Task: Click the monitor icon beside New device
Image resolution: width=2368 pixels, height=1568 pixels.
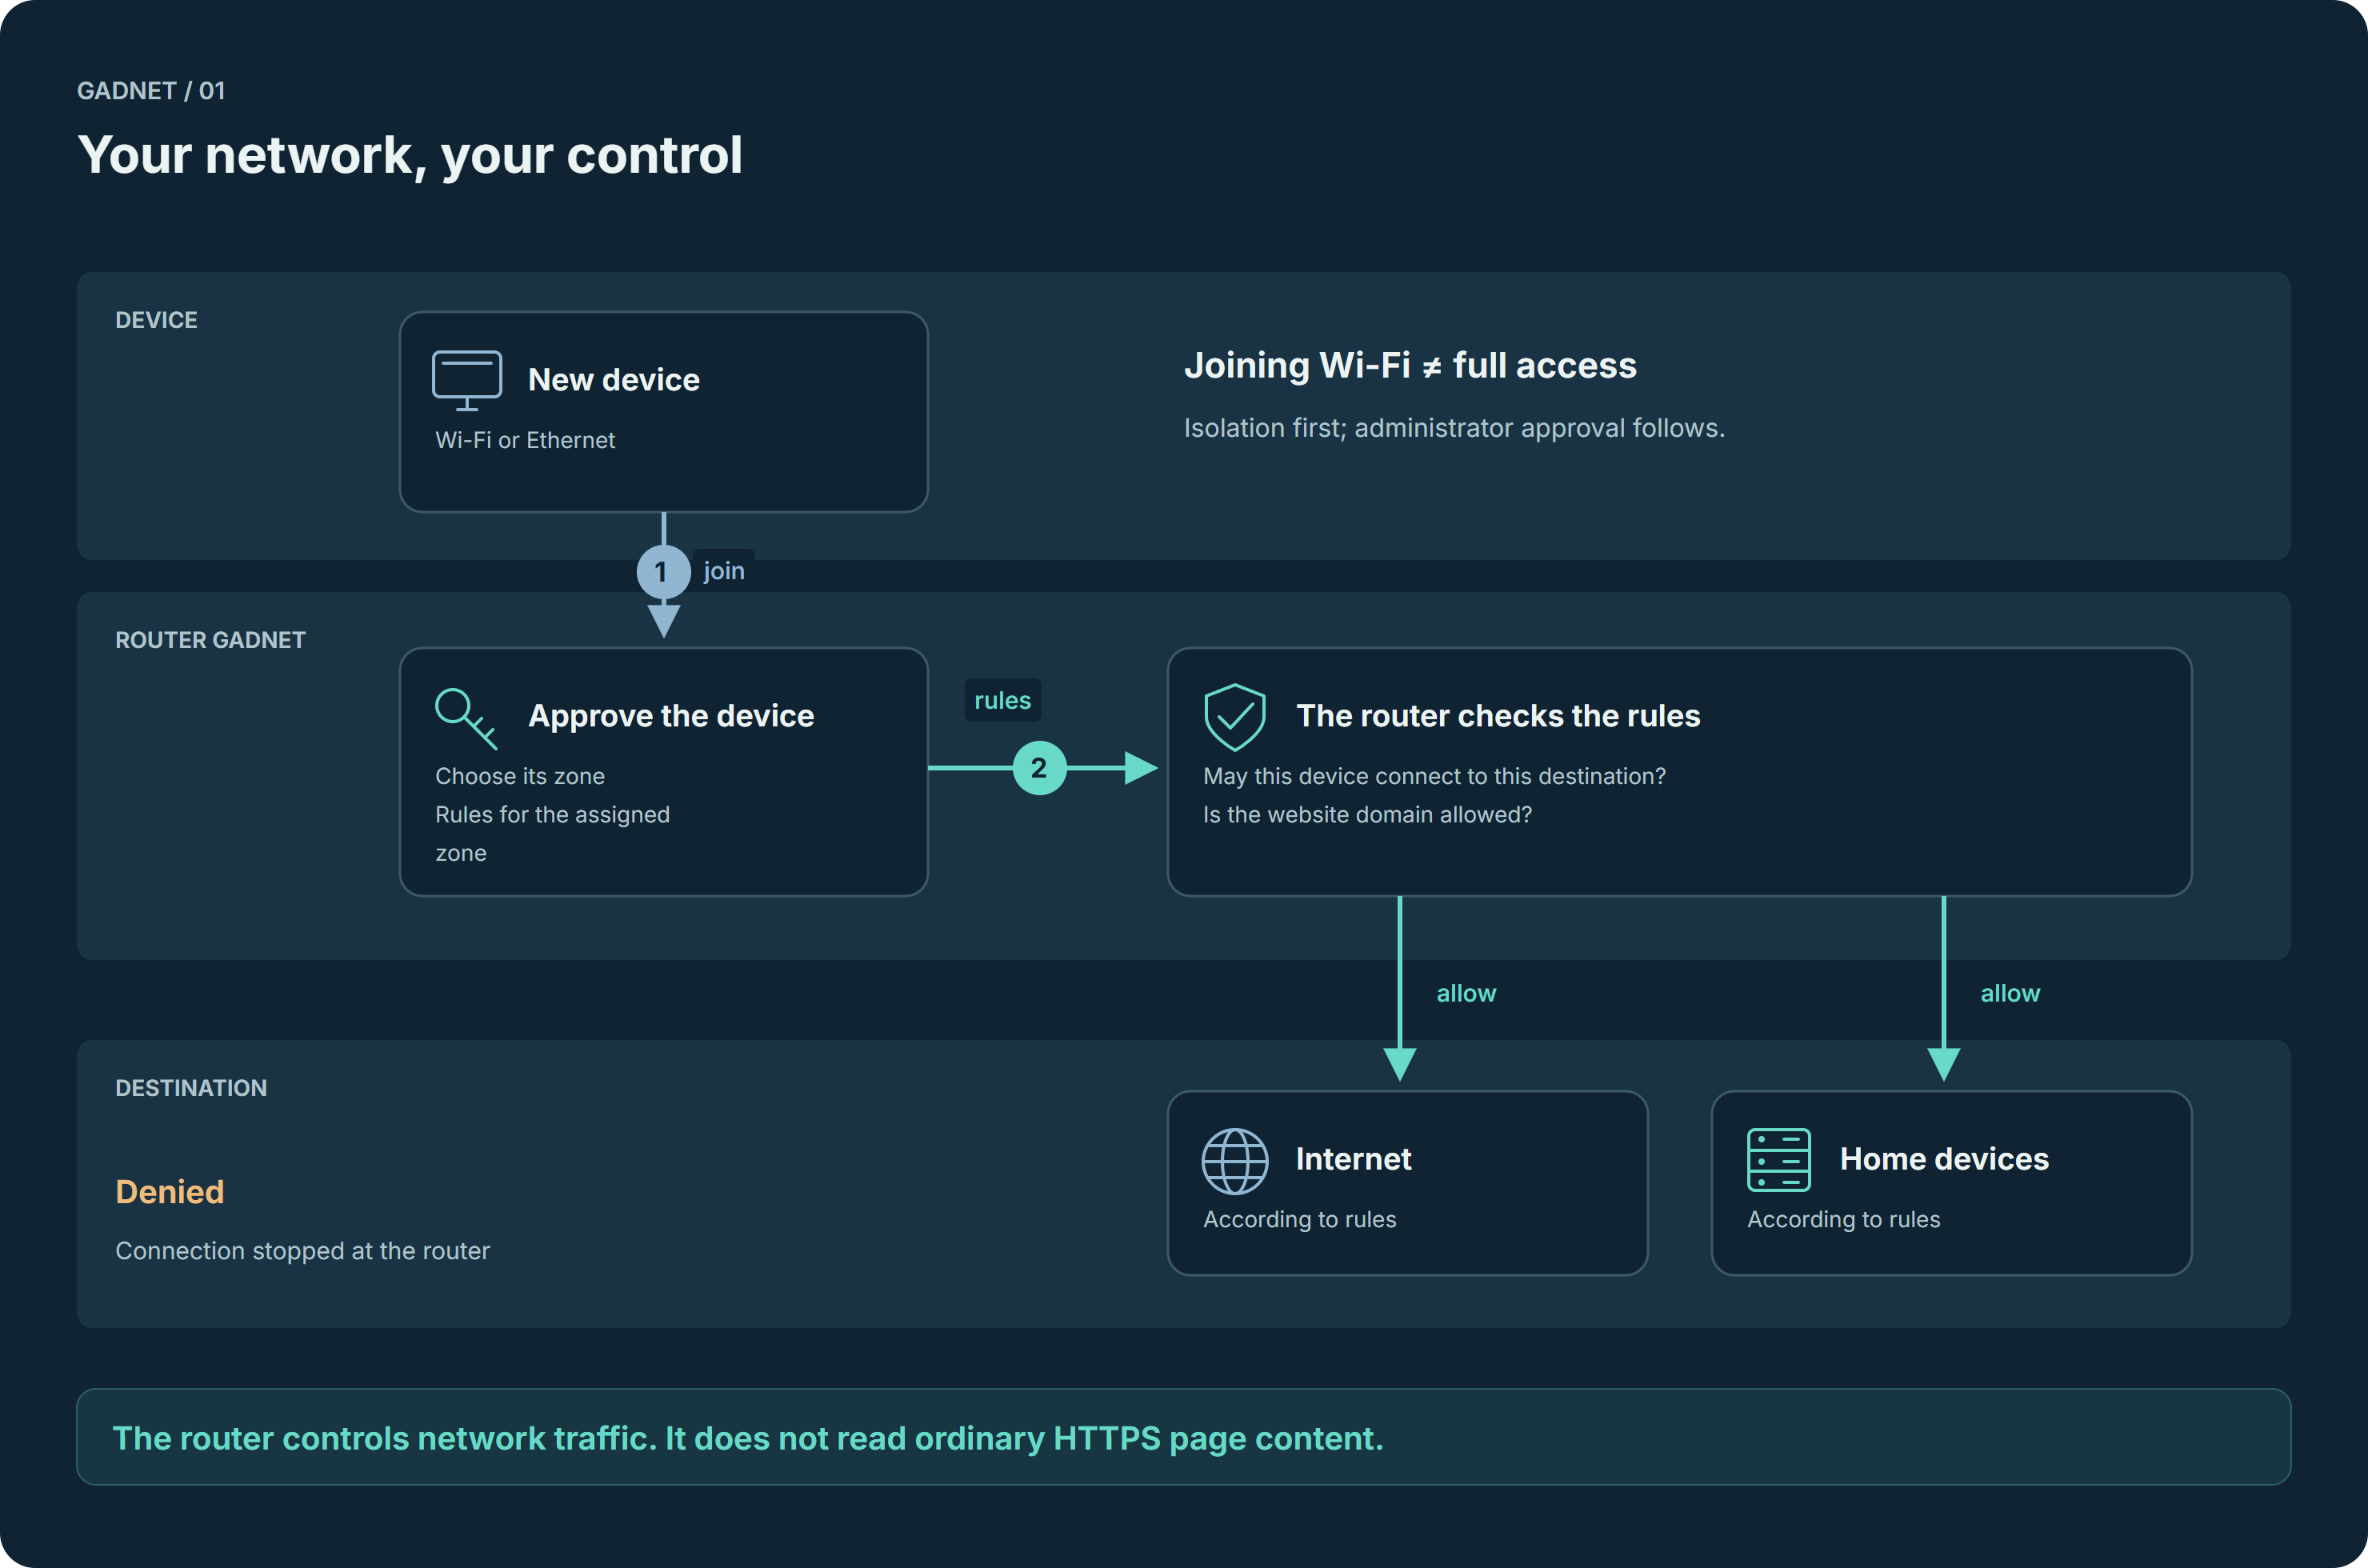Action: pos(466,380)
